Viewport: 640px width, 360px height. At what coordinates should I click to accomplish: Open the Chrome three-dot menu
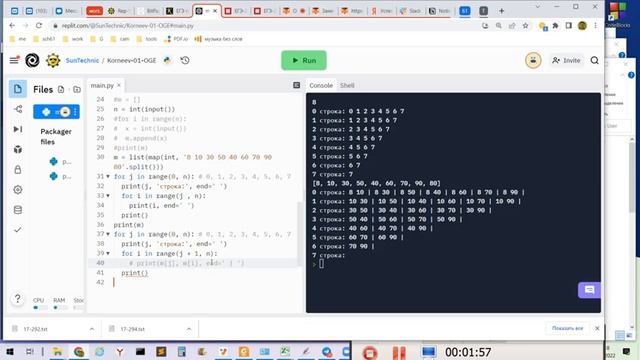coord(596,25)
